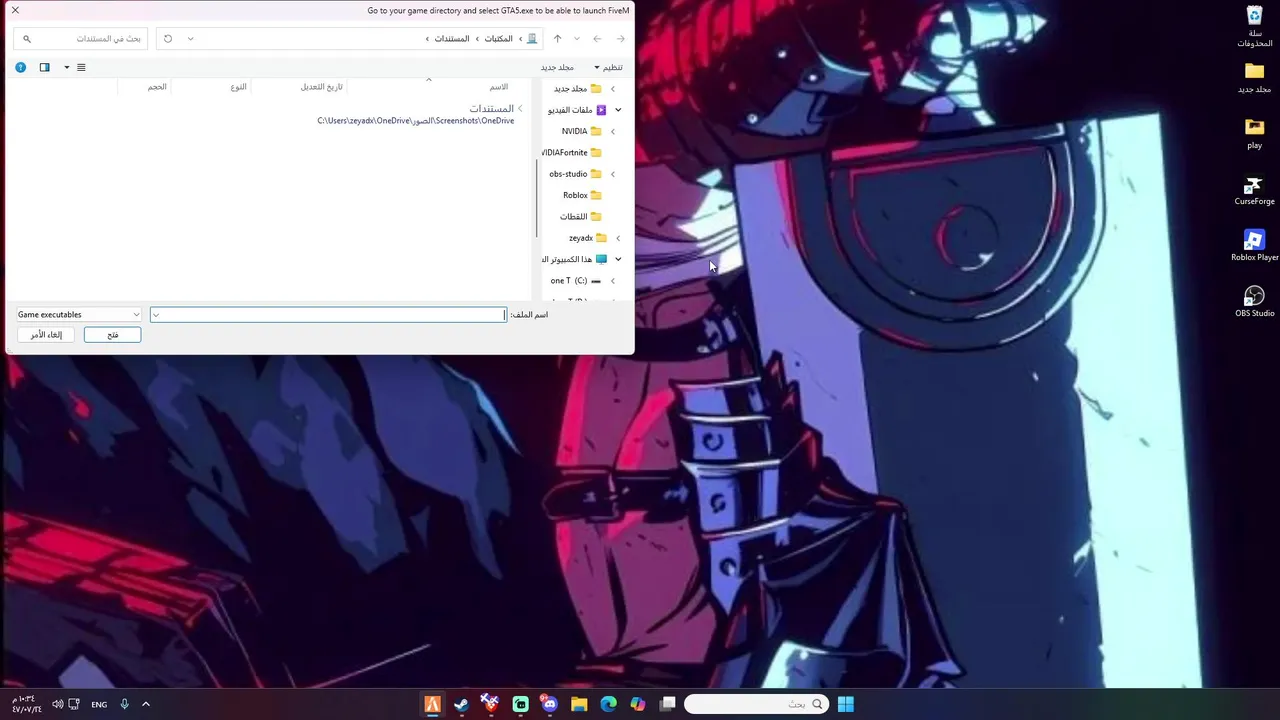Collapse the المستندات group header

tap(520, 108)
